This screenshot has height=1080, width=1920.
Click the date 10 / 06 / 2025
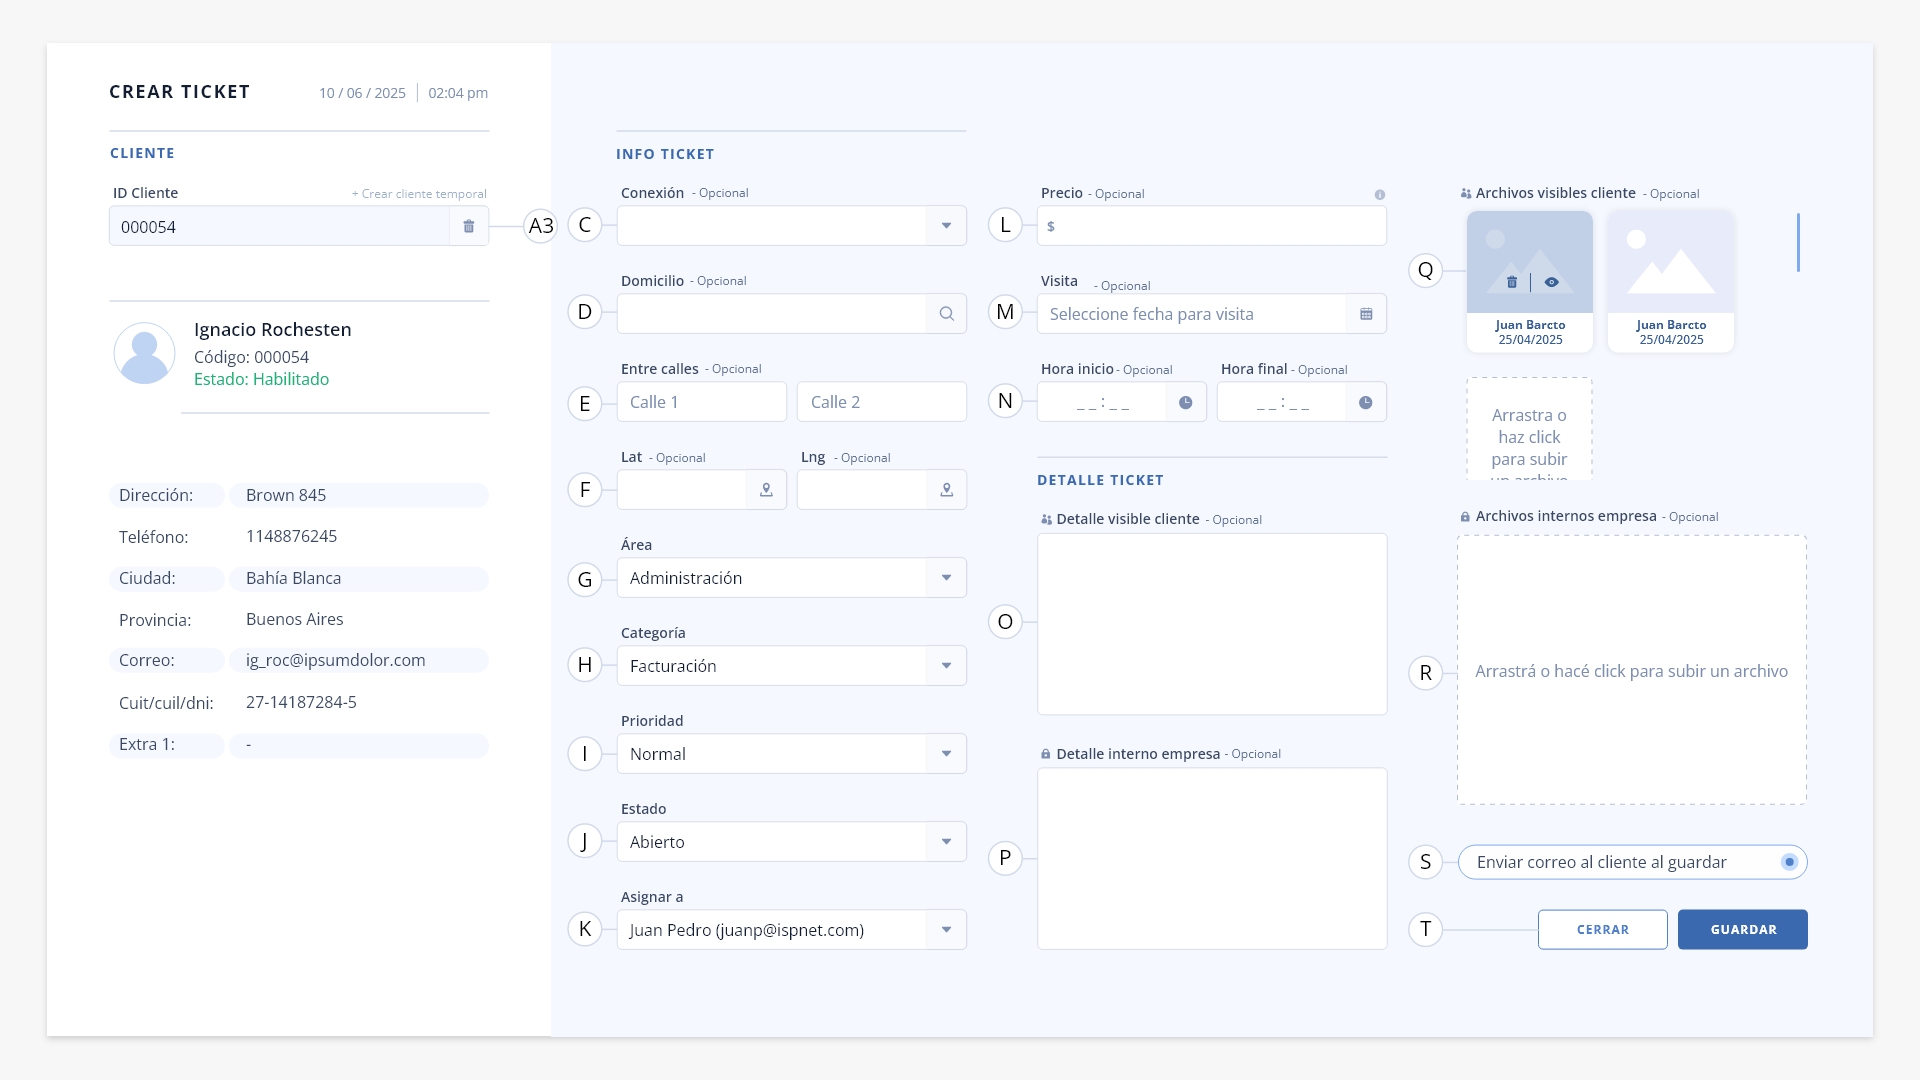point(362,93)
